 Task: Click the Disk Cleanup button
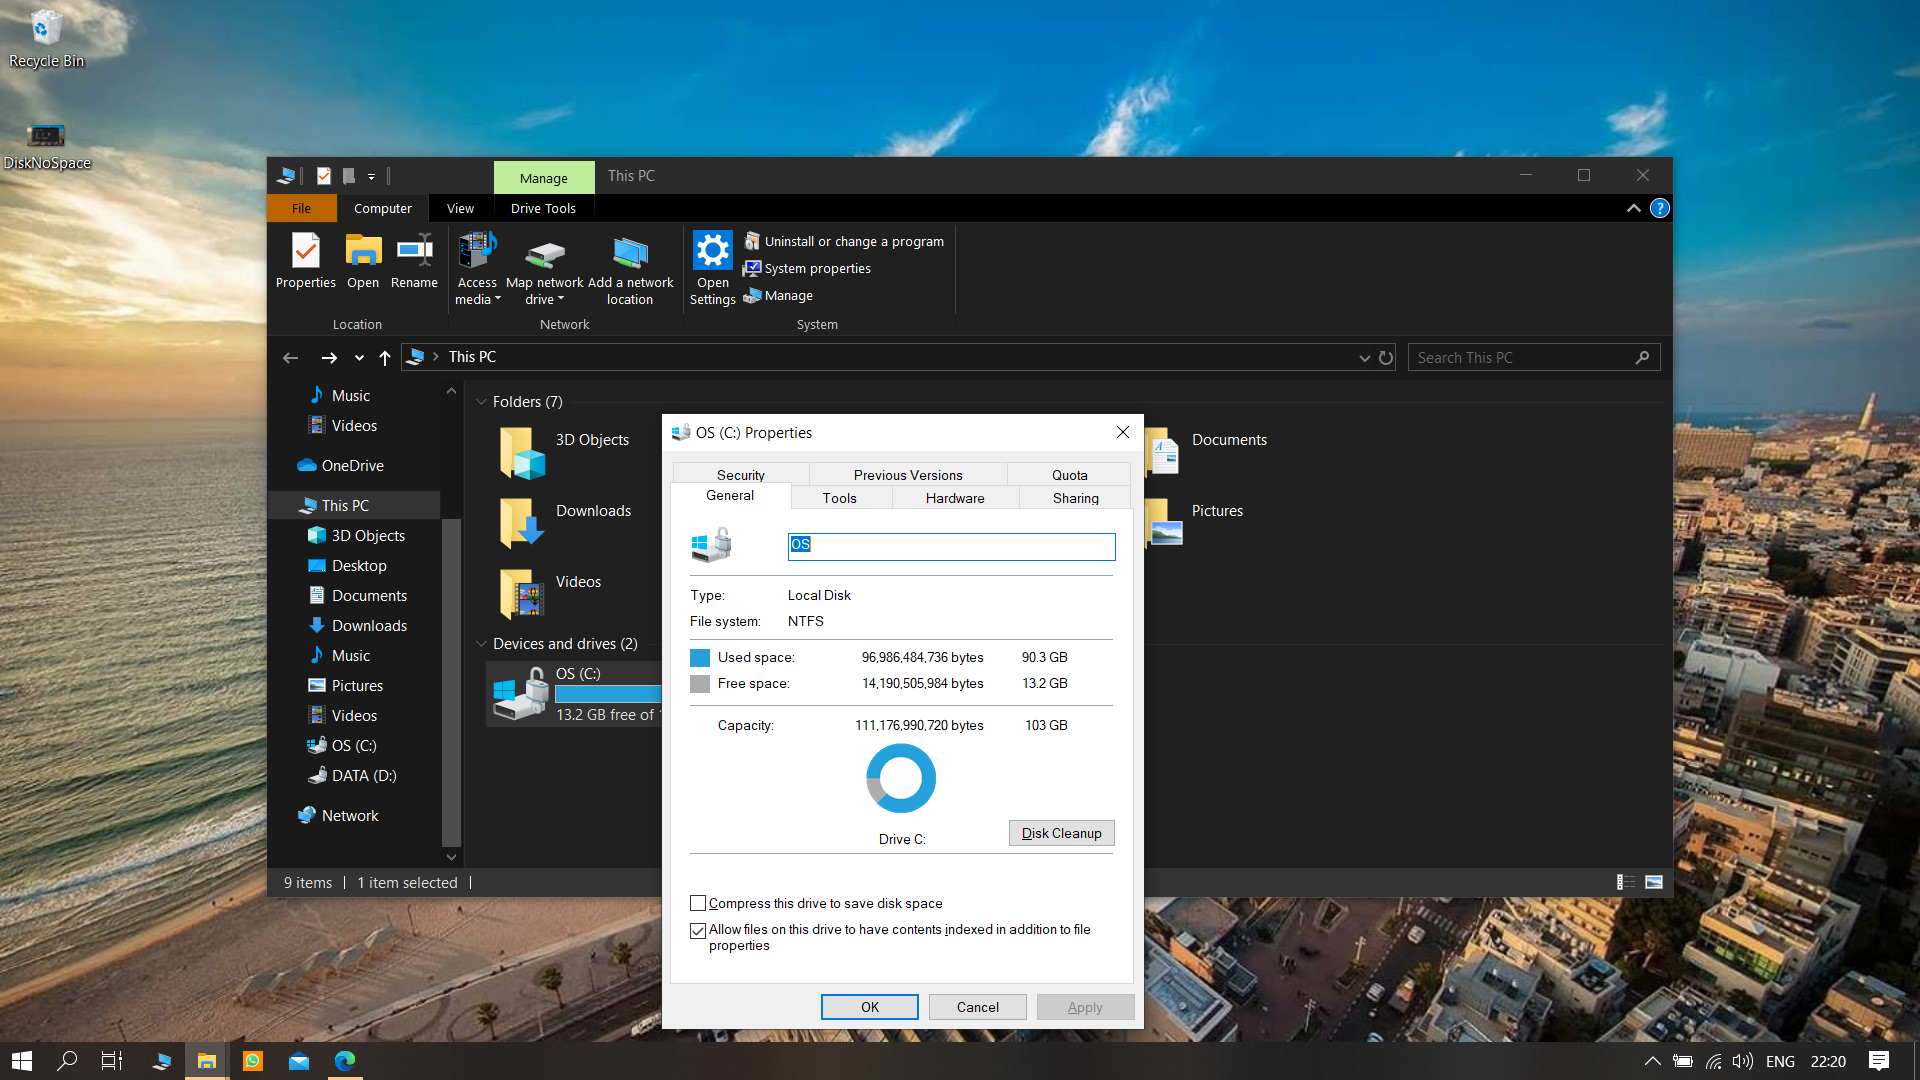[1061, 833]
